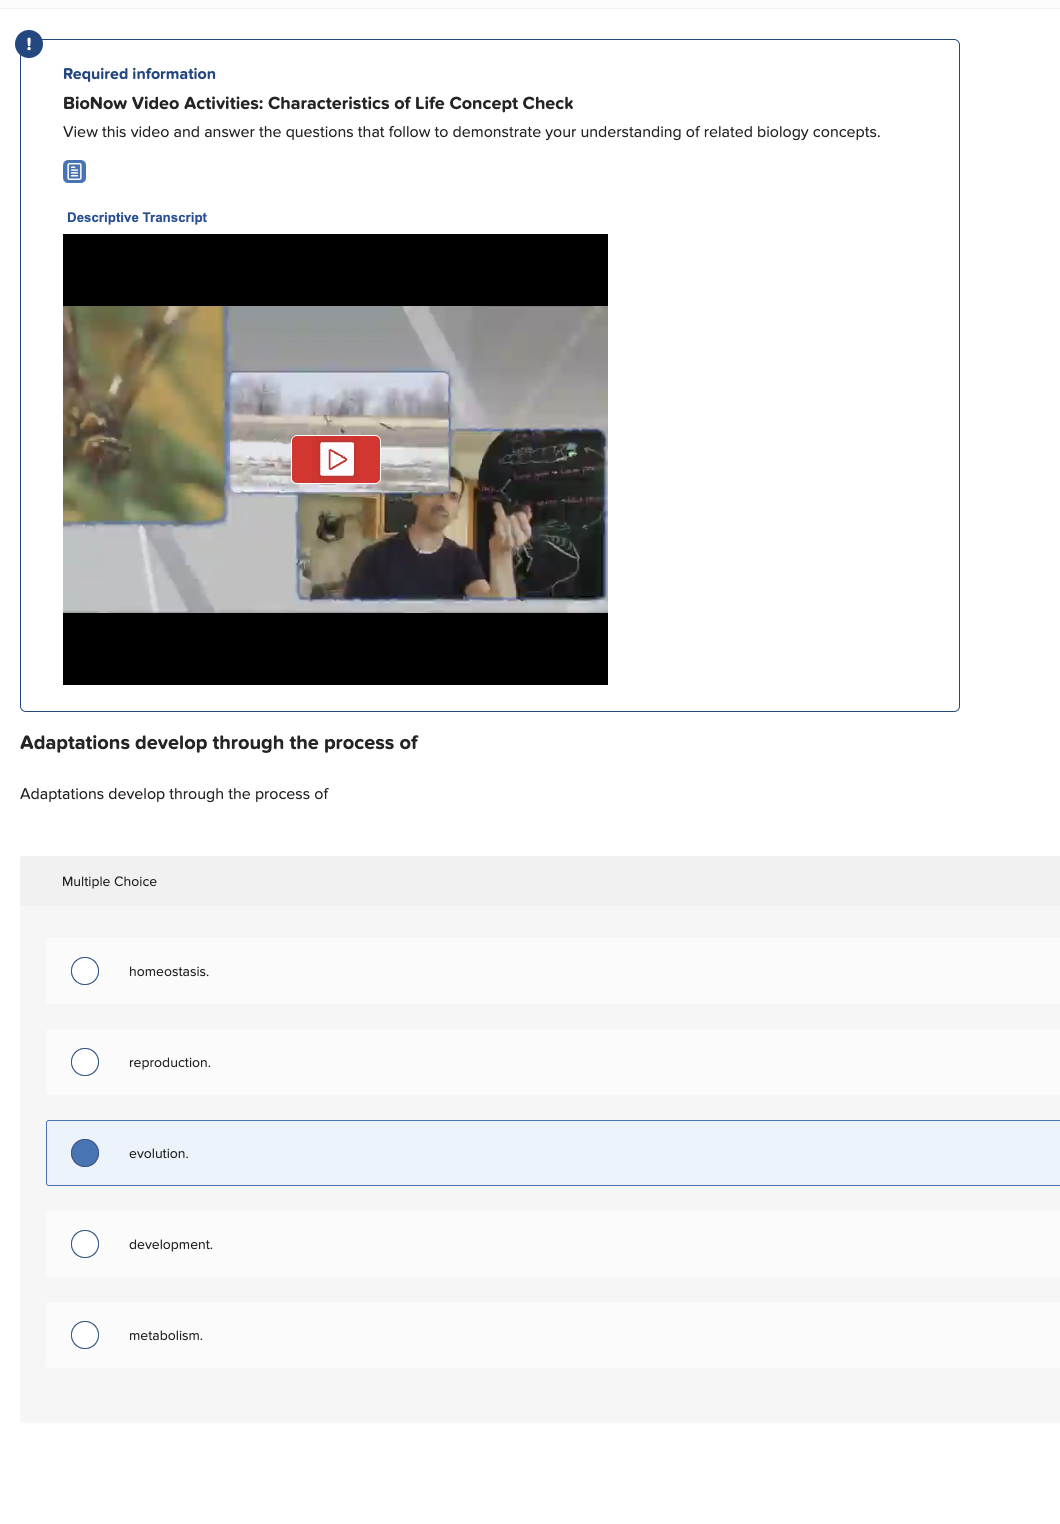Open the transcript document icon
The image size is (1060, 1524).
75,171
